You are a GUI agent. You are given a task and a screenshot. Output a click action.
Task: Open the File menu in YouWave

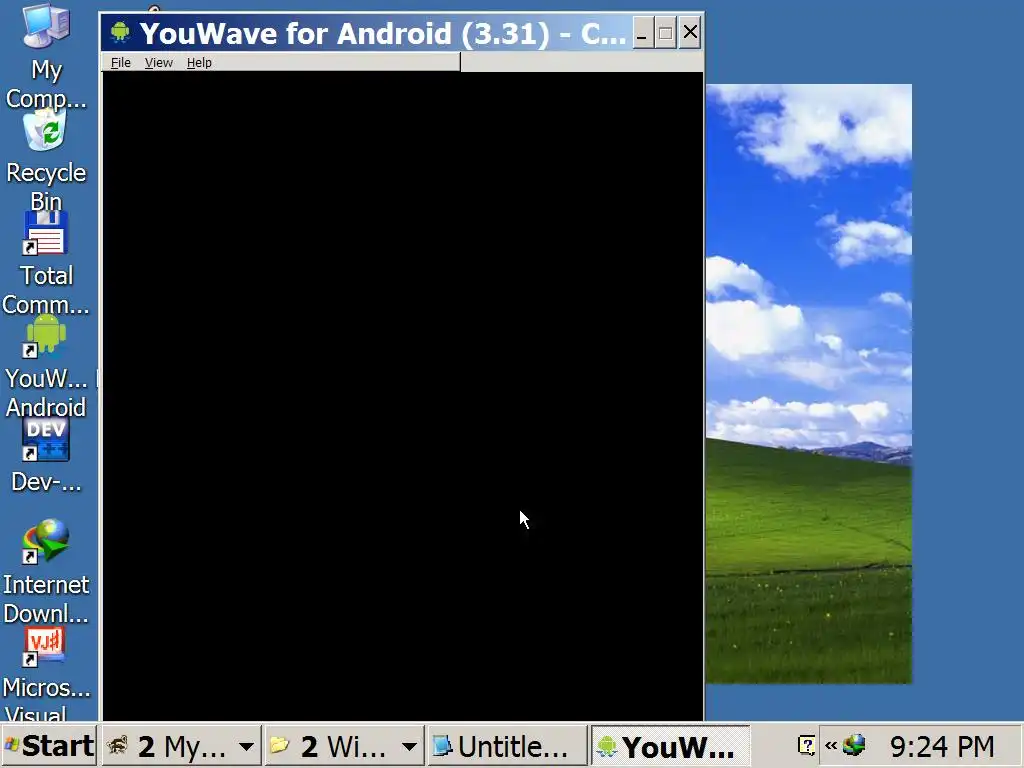coord(121,63)
